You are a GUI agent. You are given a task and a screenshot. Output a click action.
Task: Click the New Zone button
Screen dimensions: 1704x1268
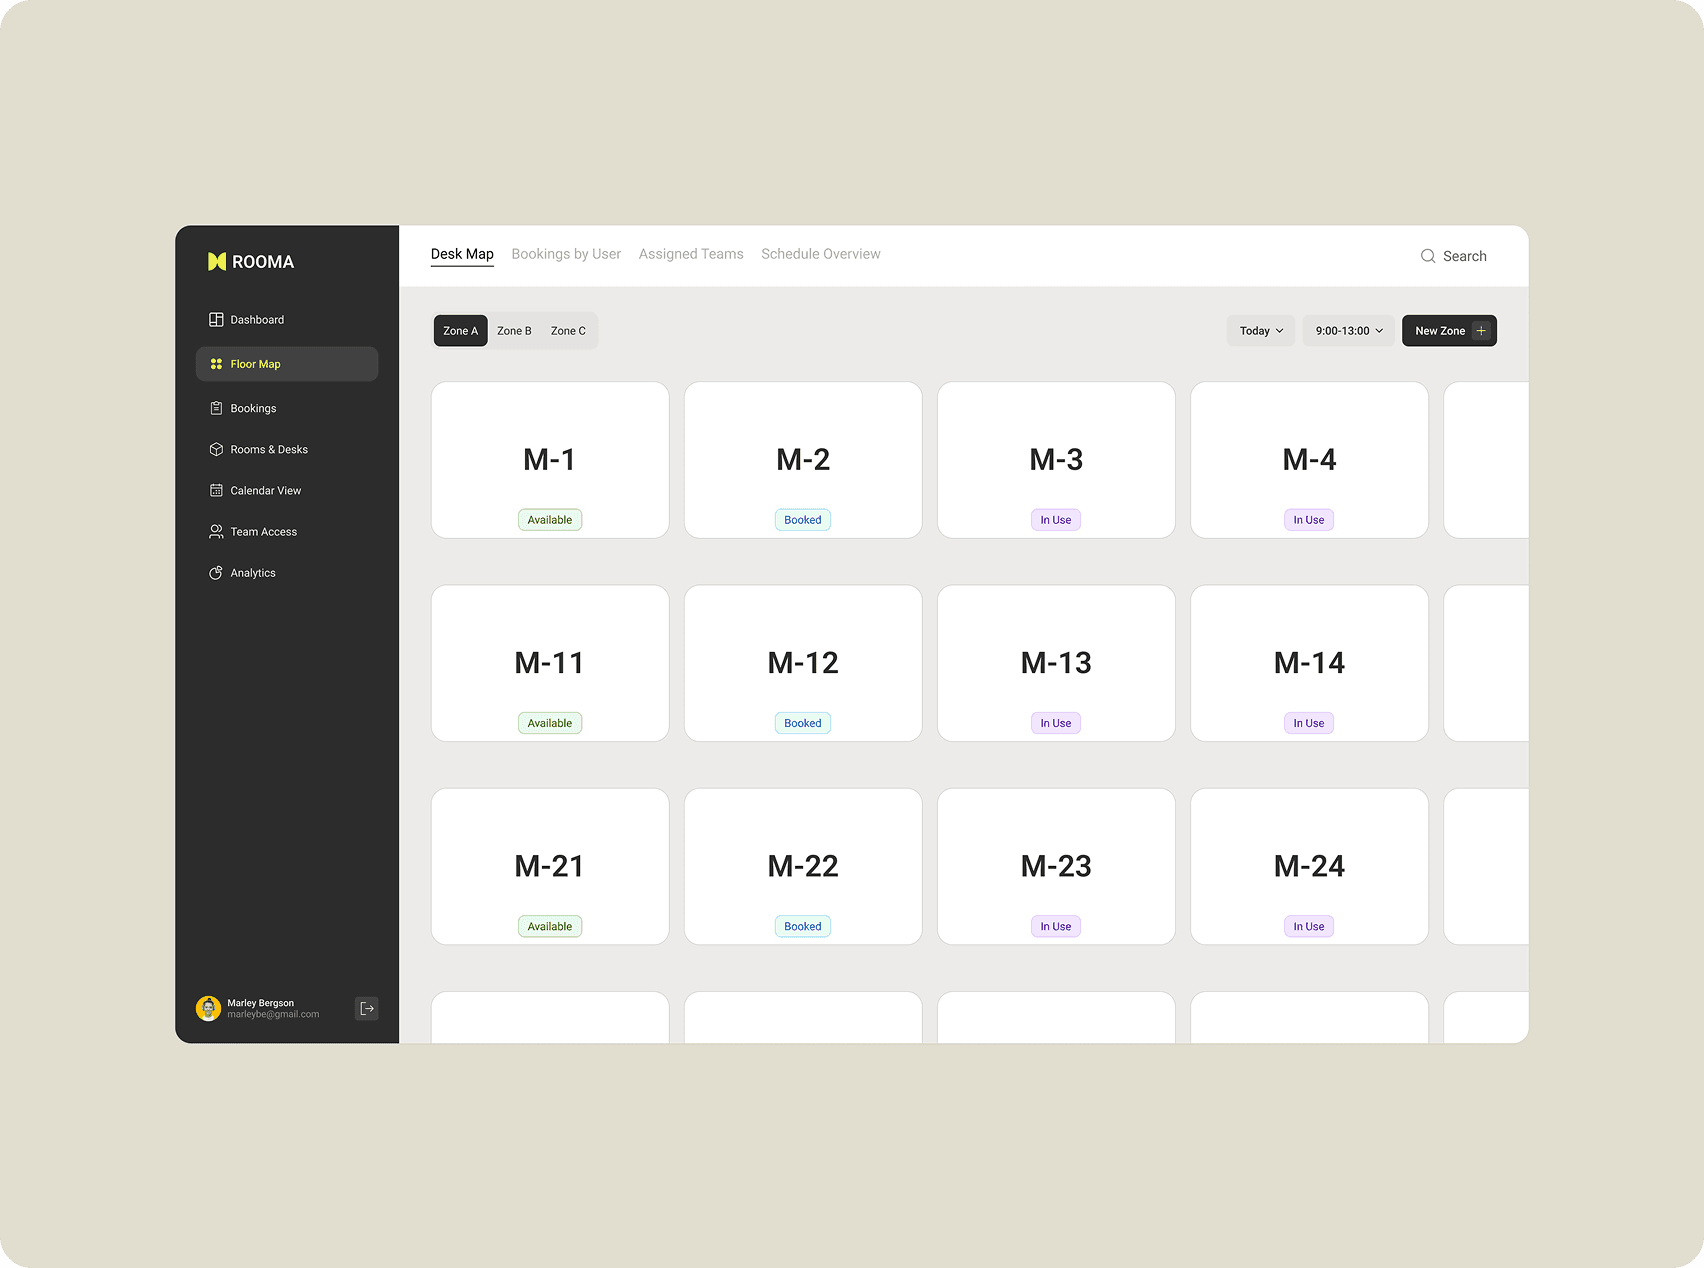1449,331
